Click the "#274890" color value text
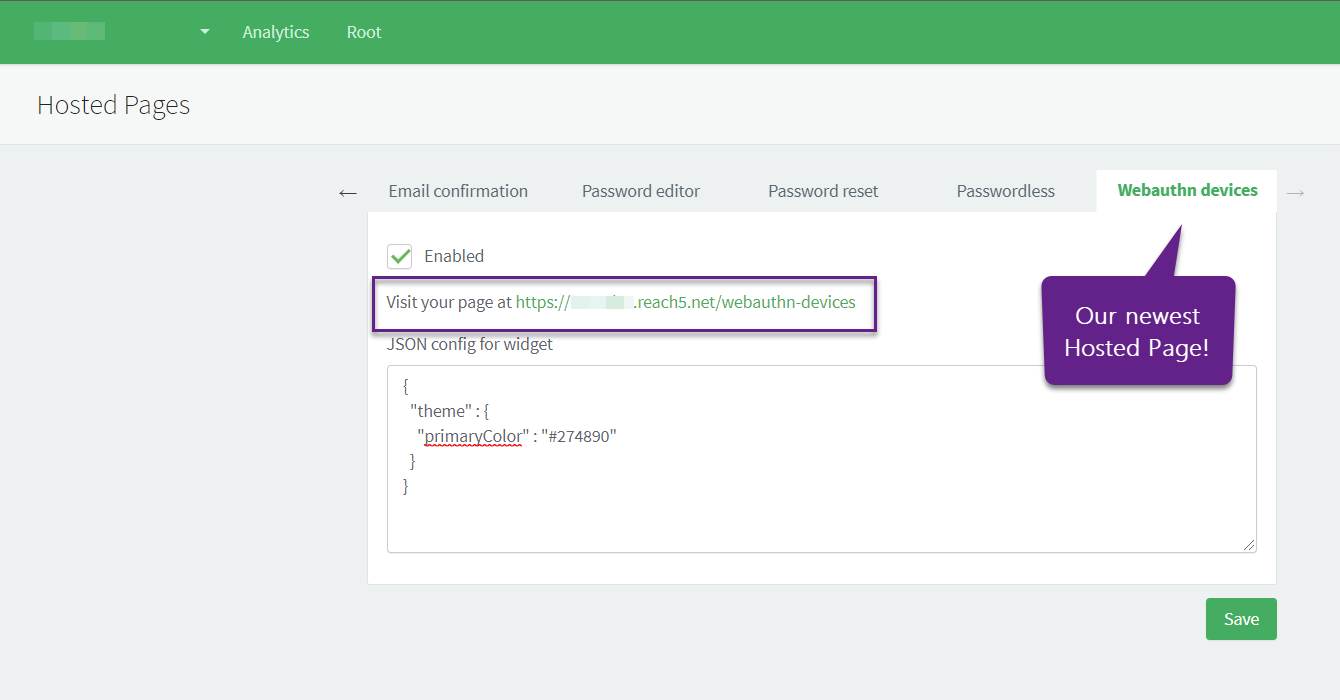 click(x=579, y=436)
